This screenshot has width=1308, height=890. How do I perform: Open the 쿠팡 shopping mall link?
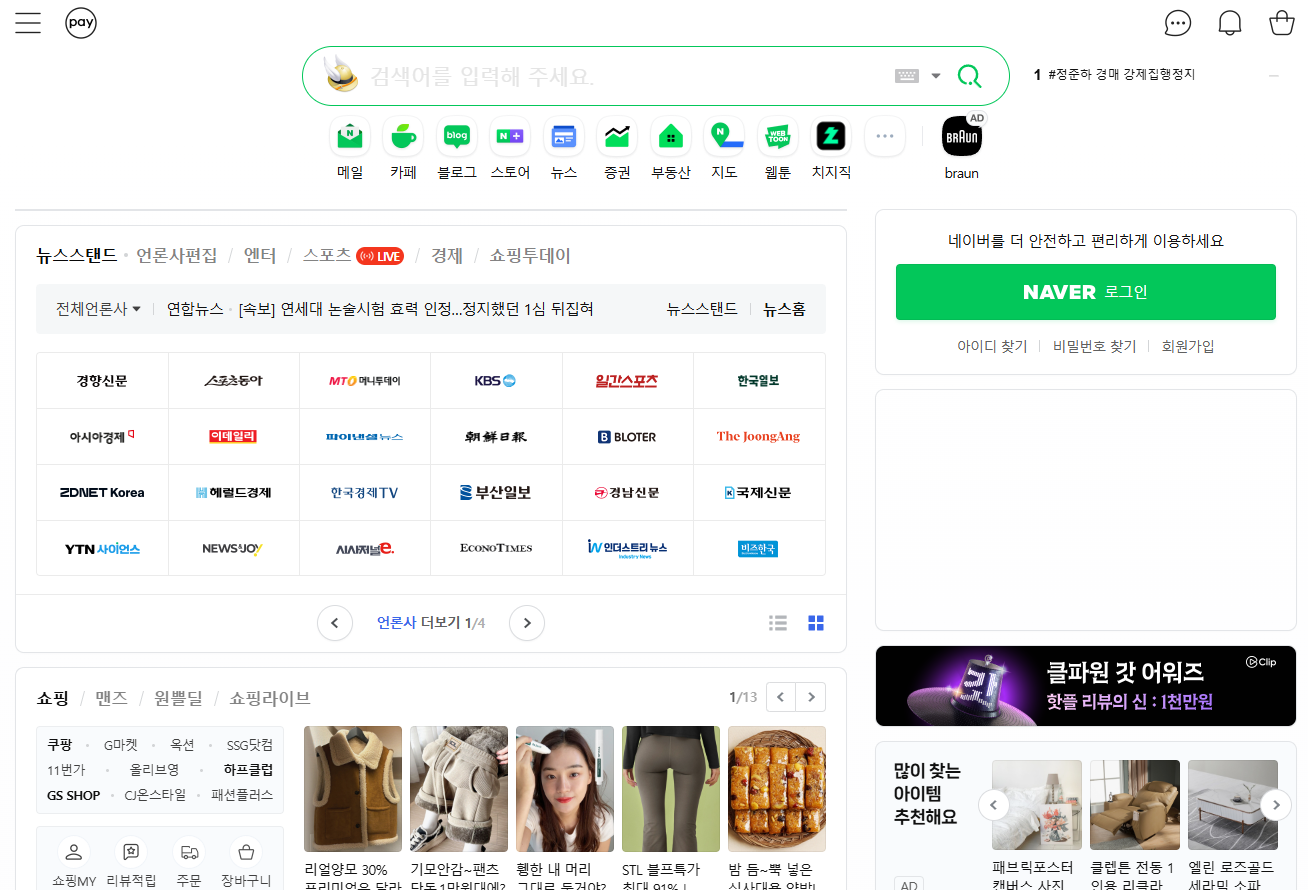point(60,745)
